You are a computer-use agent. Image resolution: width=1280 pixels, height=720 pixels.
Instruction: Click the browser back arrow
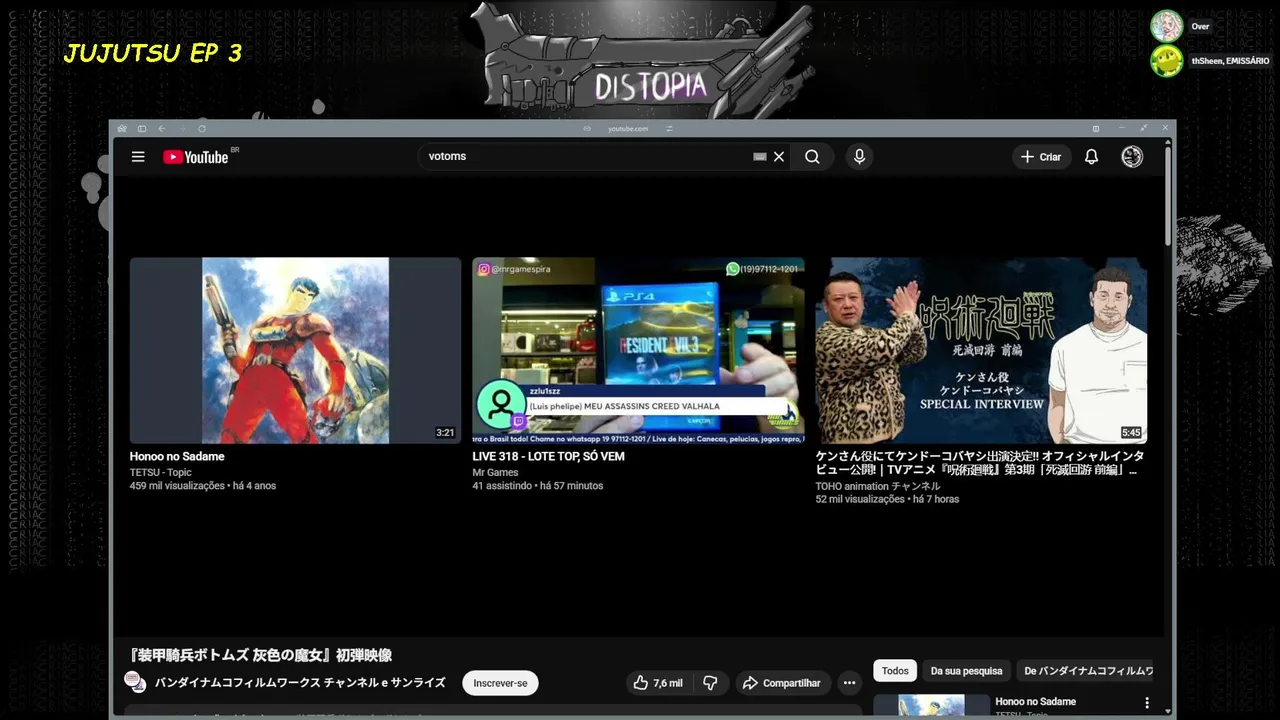click(x=162, y=129)
